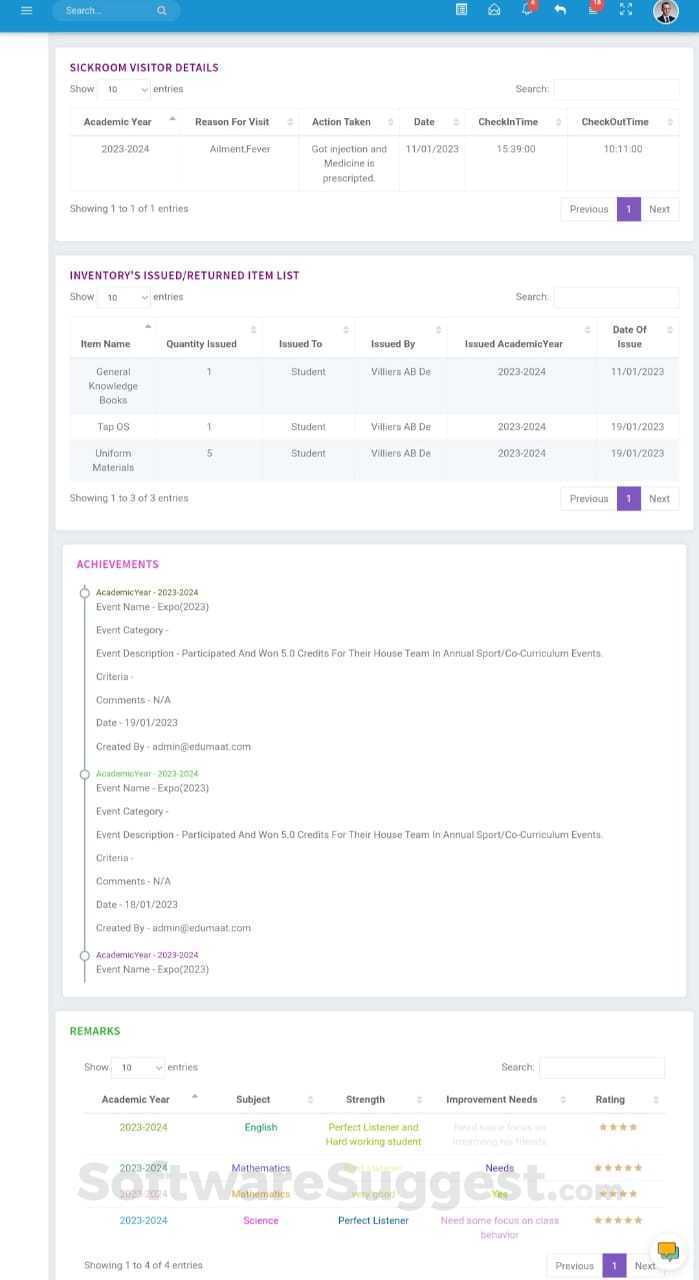Open the document list icon in header

(x=461, y=10)
